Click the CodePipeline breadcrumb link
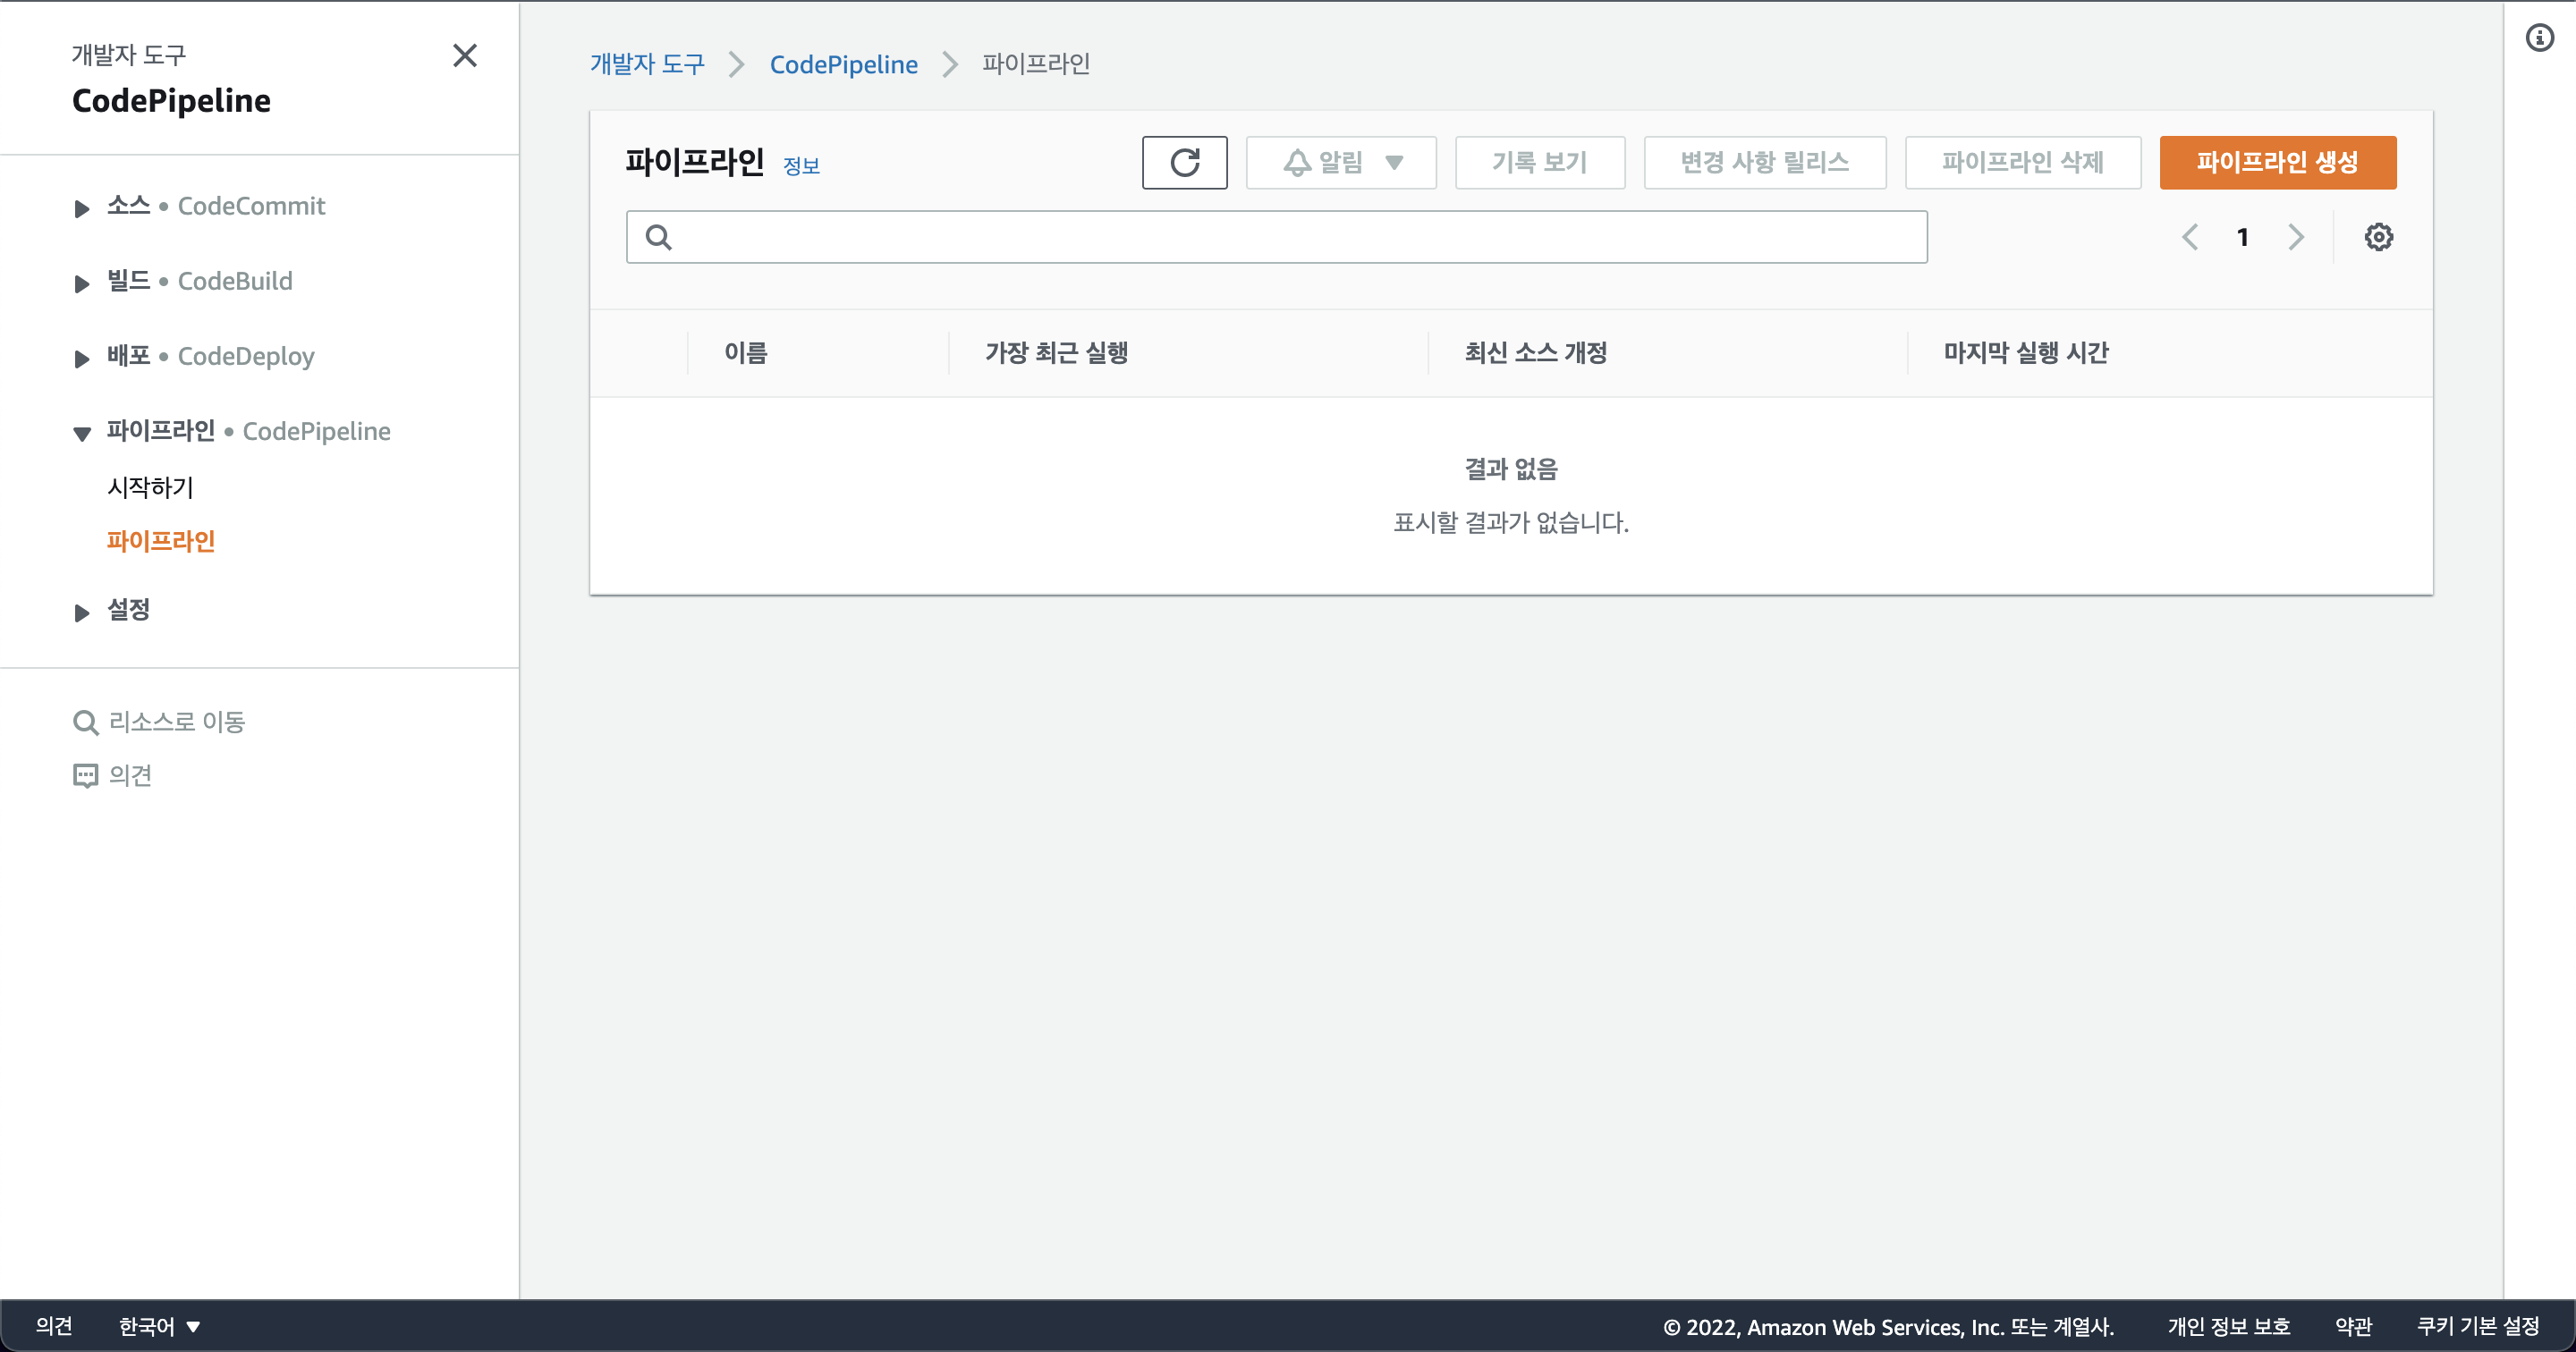 (843, 64)
